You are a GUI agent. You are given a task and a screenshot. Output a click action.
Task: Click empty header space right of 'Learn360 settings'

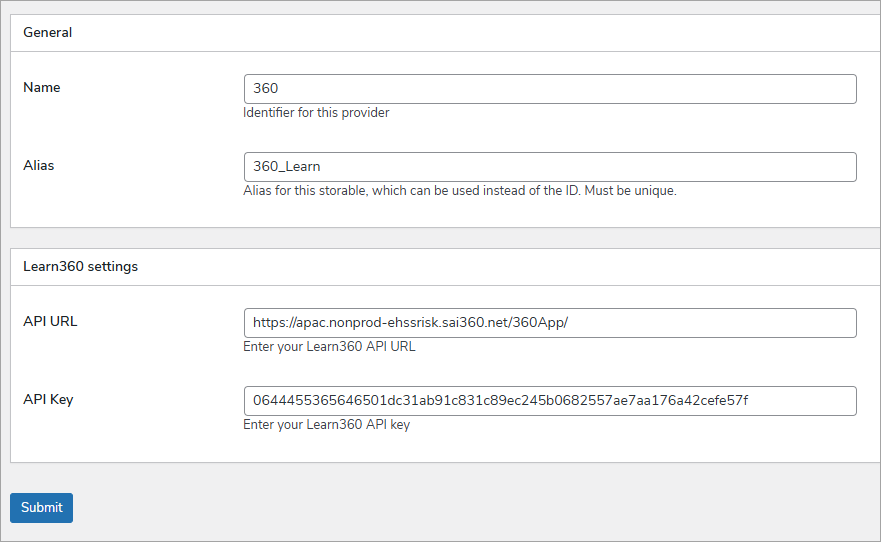coord(500,267)
